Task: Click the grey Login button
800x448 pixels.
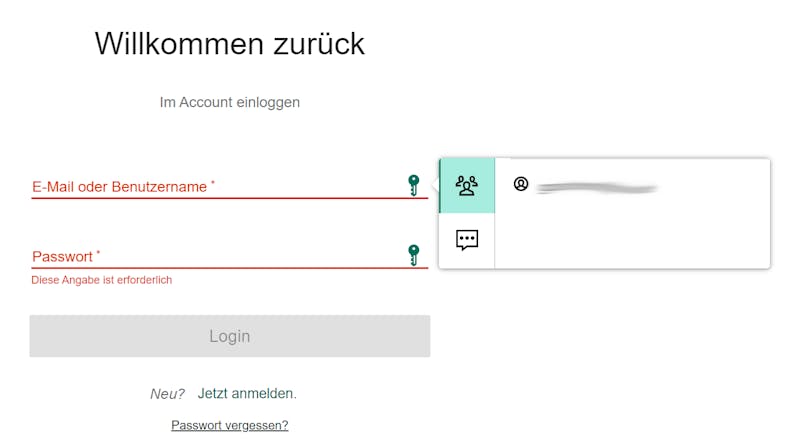Action: coord(230,336)
